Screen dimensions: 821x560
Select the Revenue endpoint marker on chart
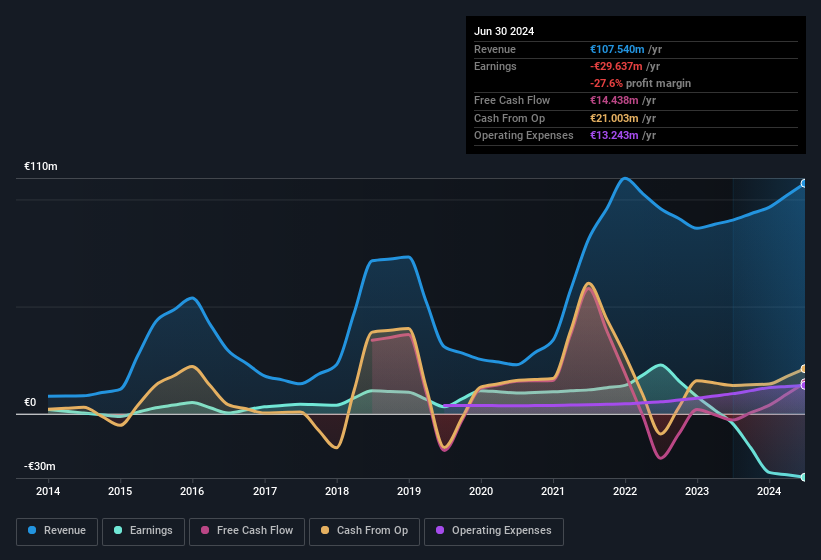coord(804,183)
